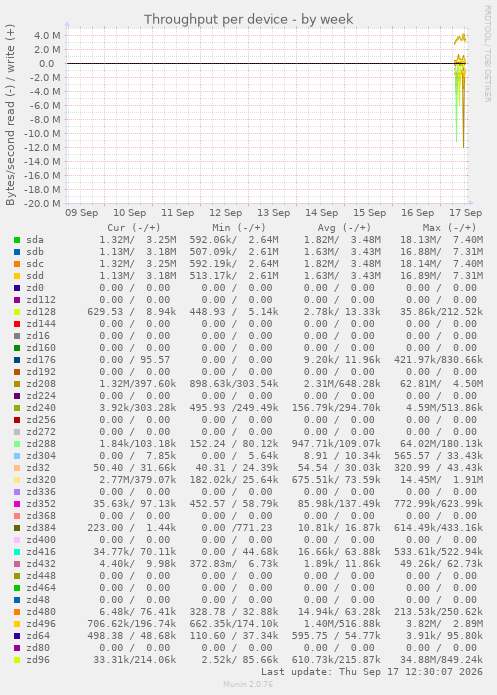Click sda current value '1.32M/ 3.25M'

click(137, 240)
